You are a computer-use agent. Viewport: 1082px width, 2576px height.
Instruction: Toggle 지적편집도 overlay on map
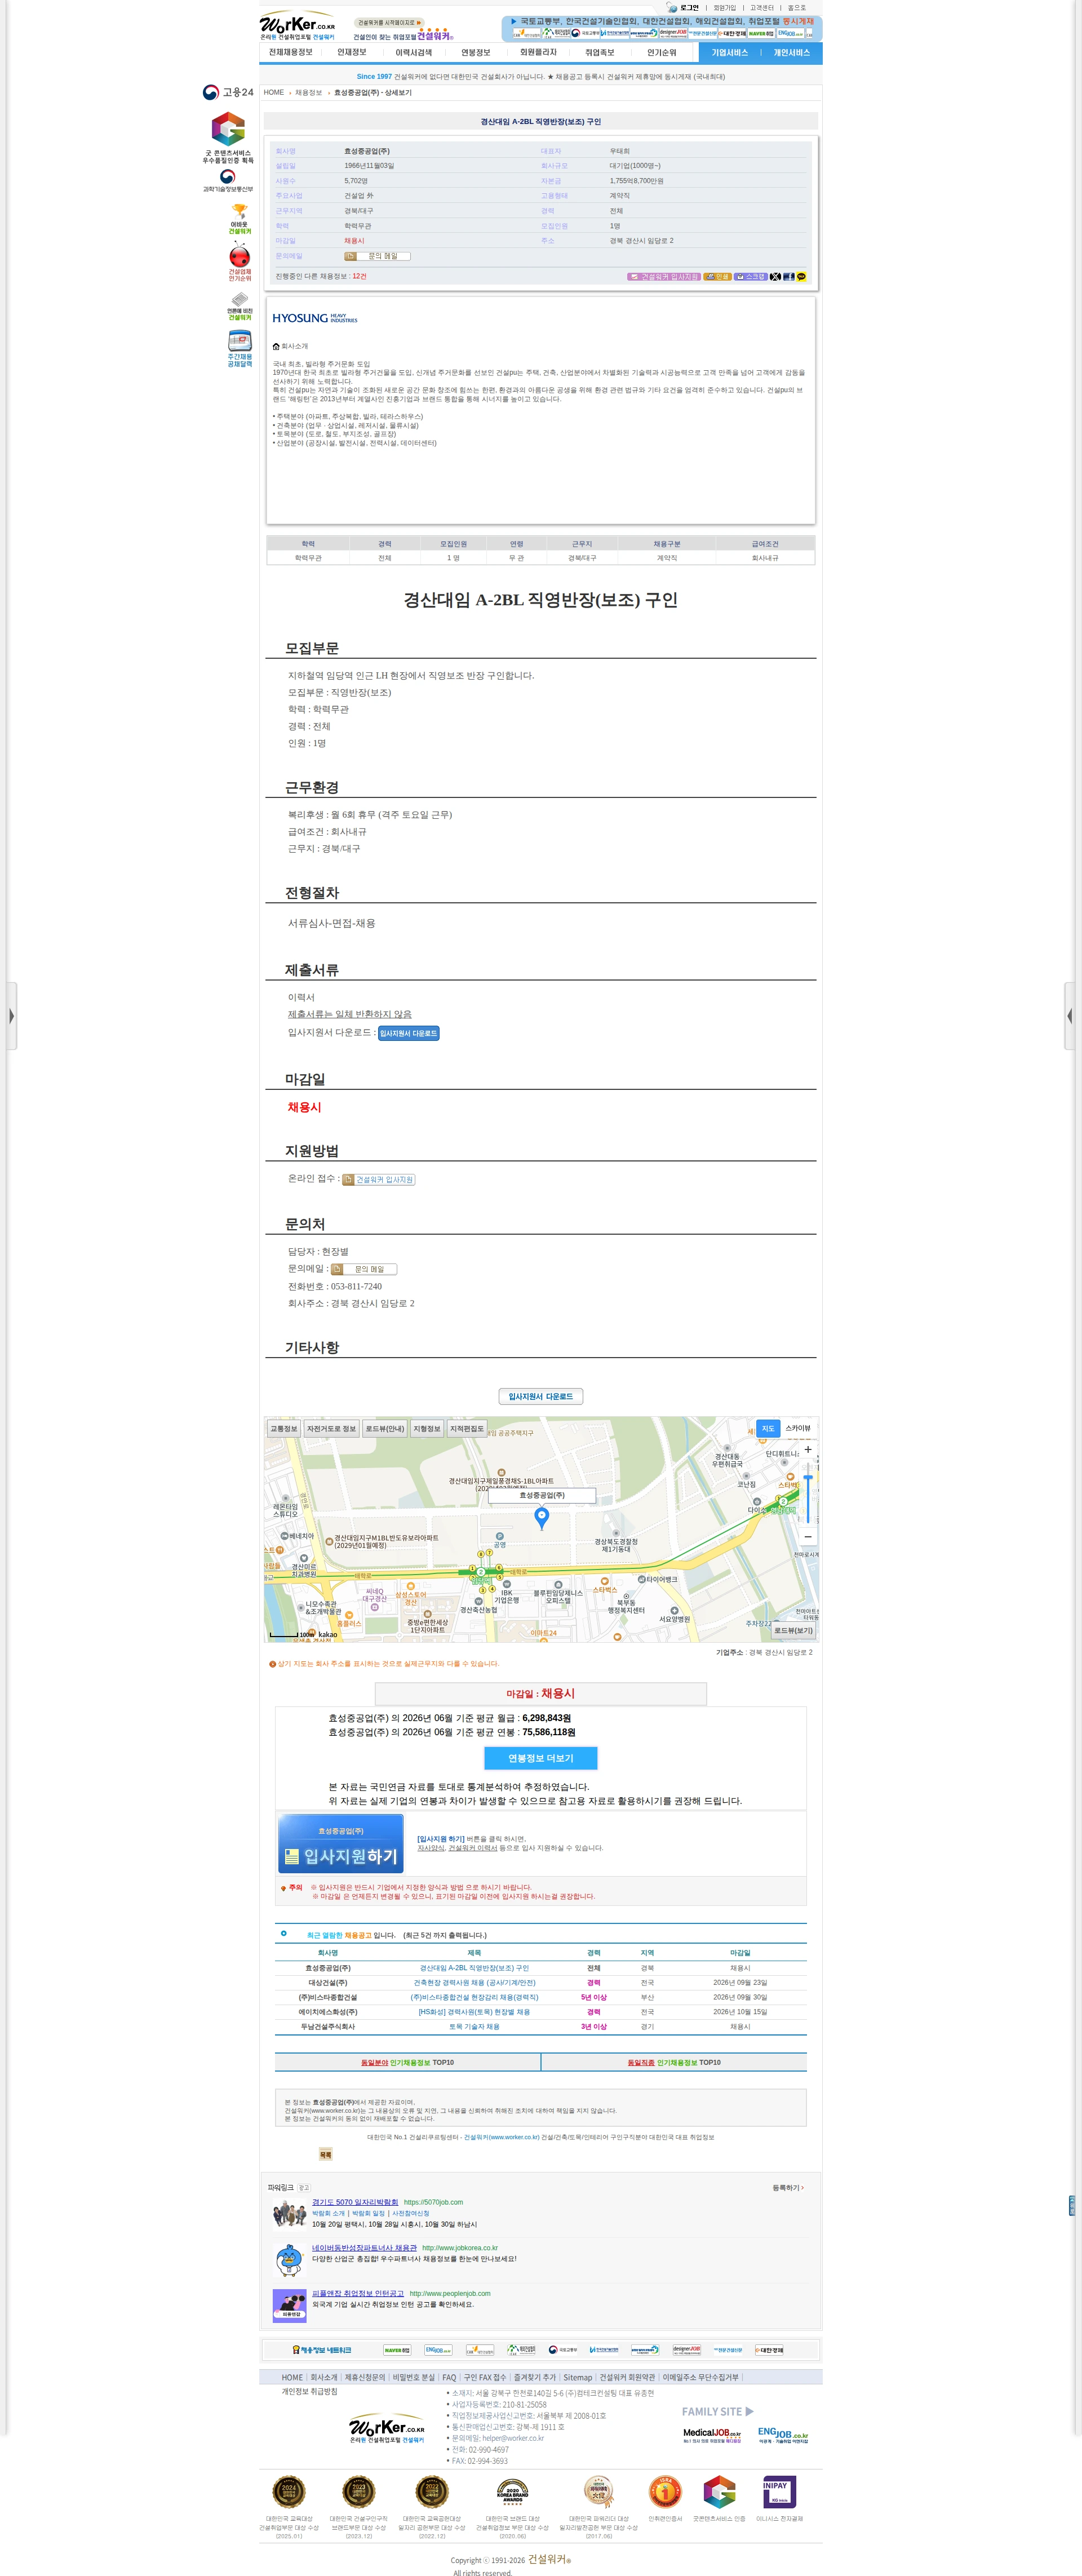467,1428
